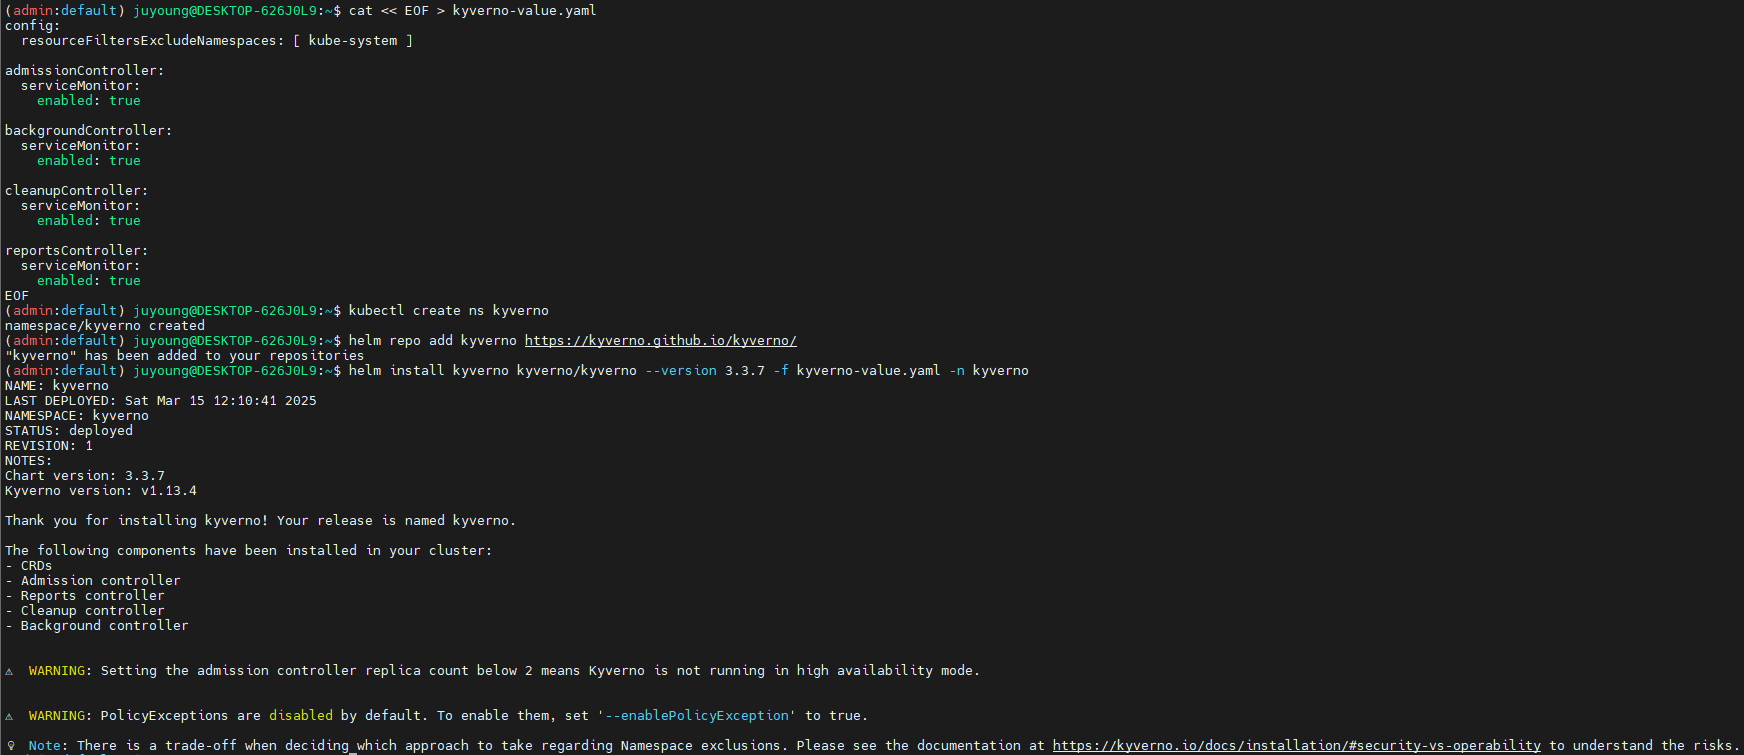Click the warning triangle icon beside replica count warning
The image size is (1744, 755).
tap(9, 671)
